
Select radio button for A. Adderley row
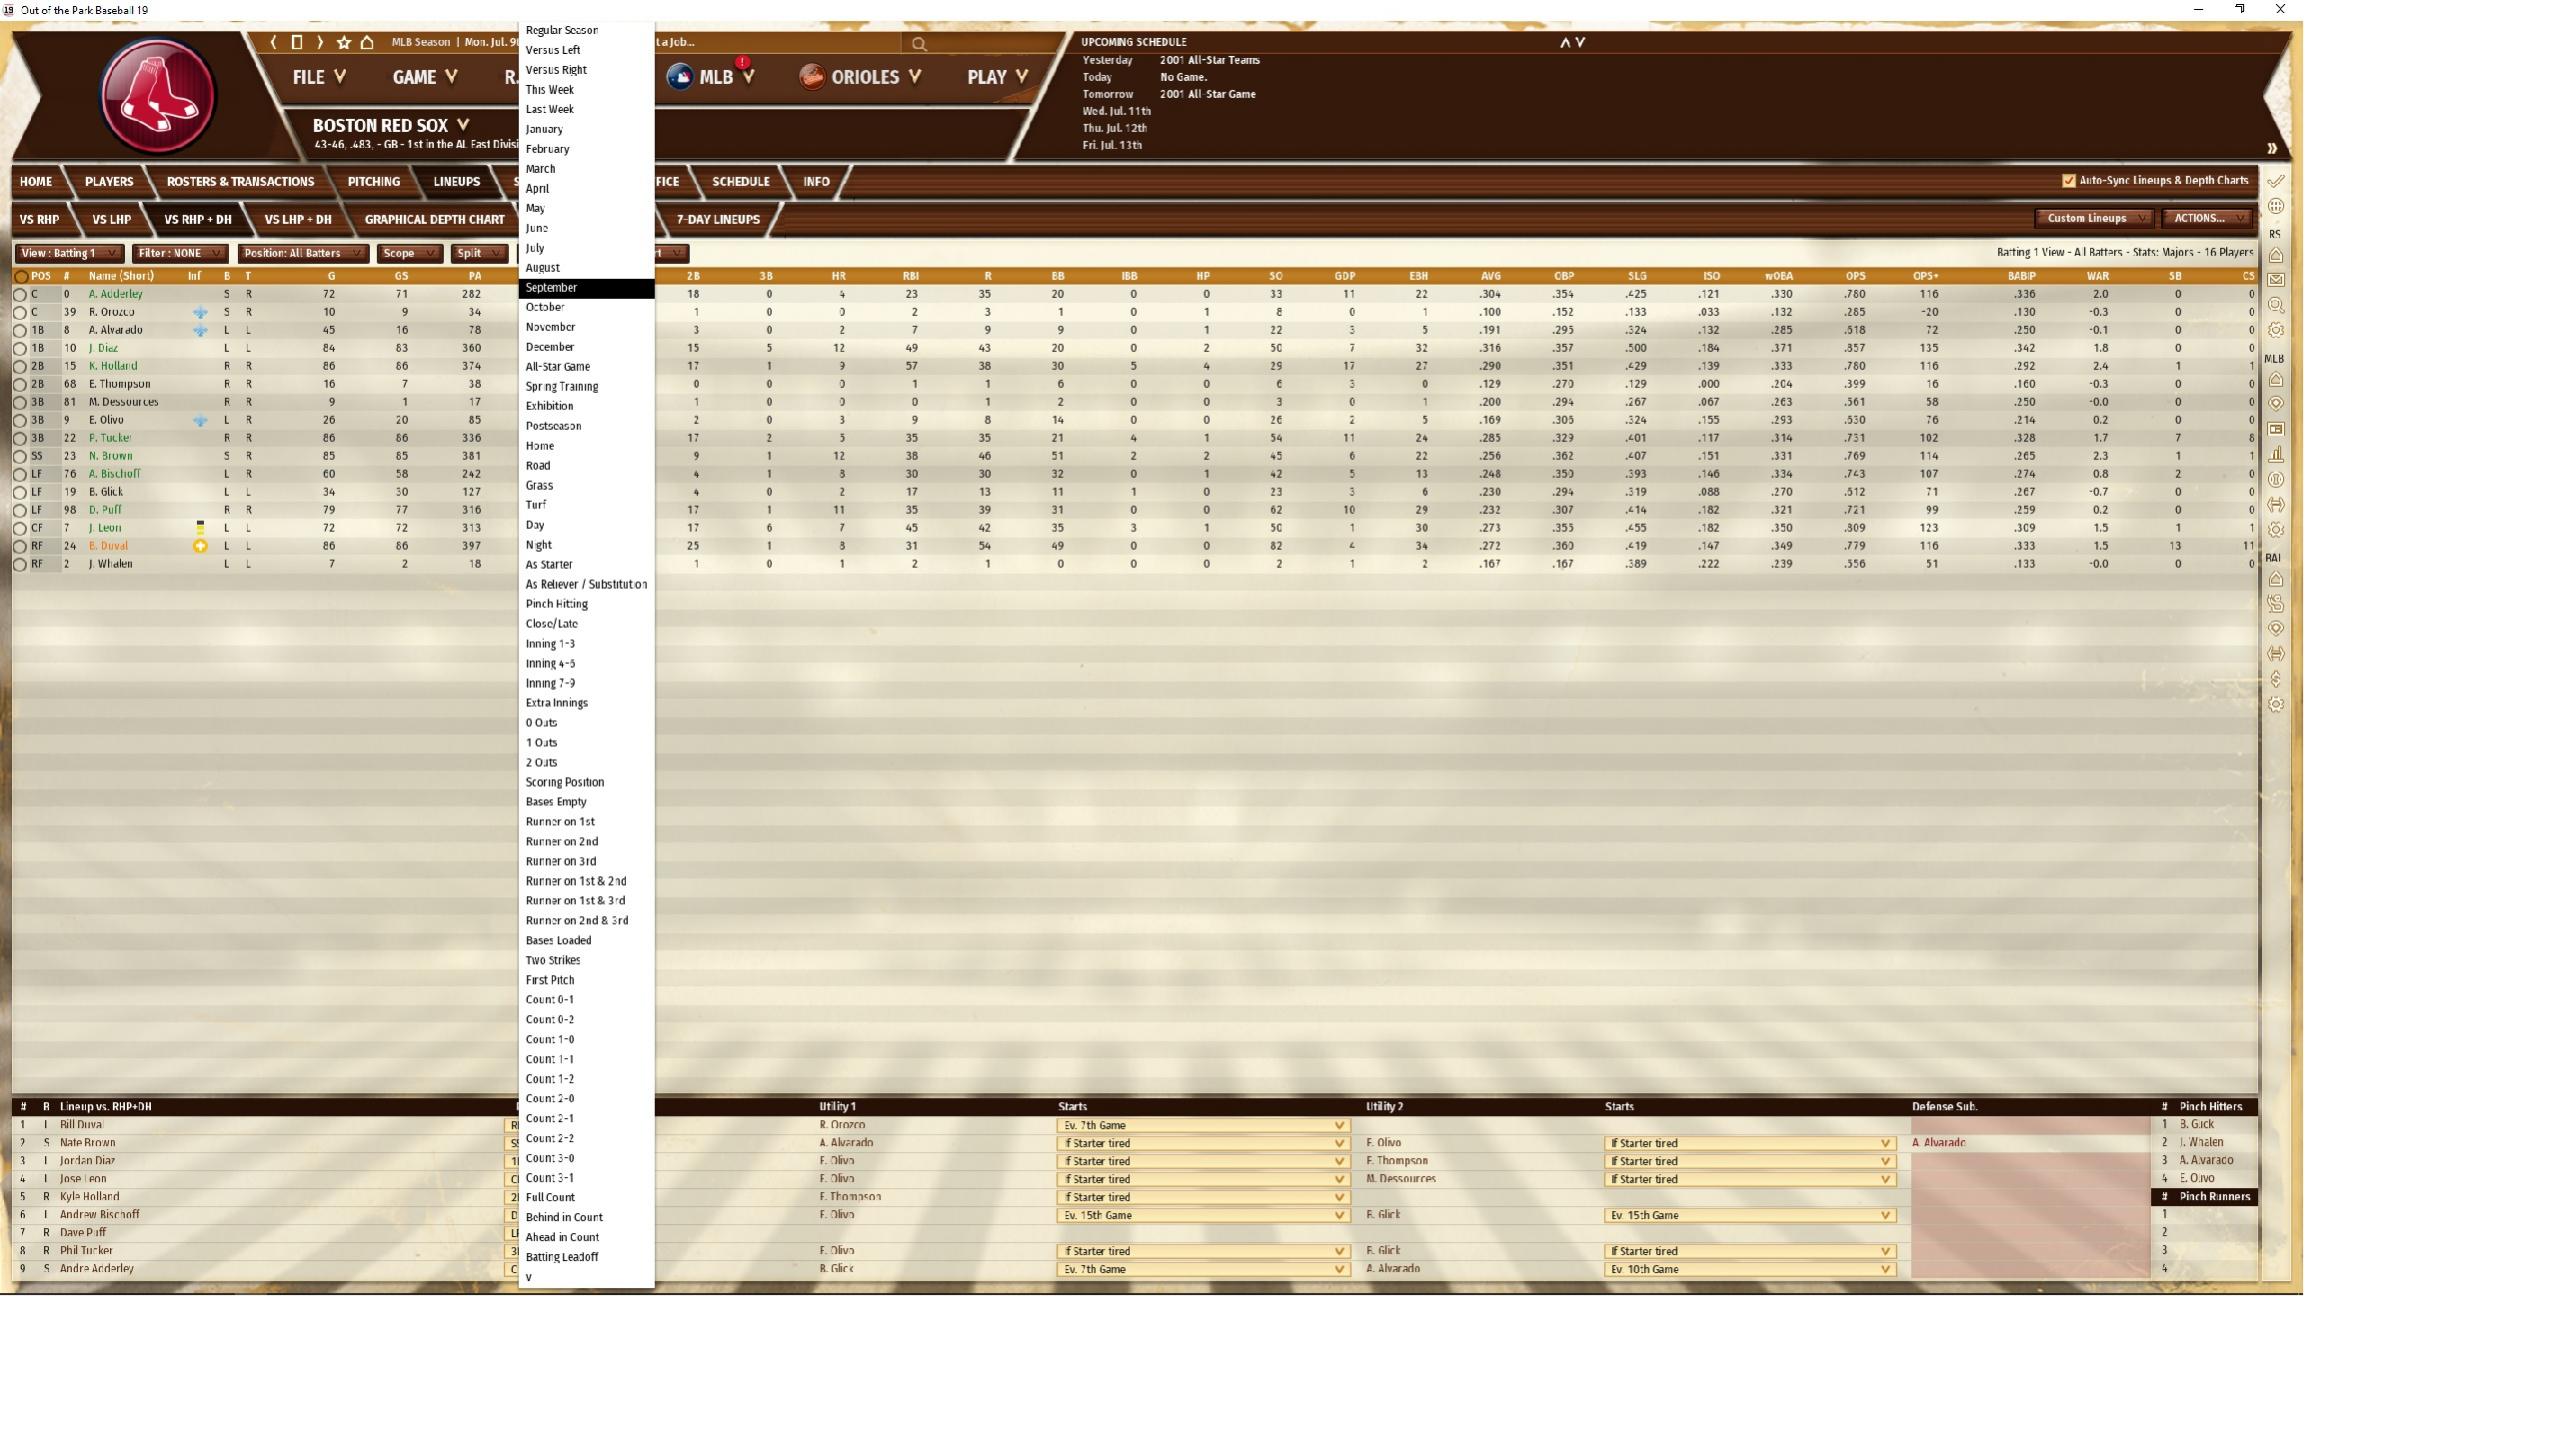point(20,295)
